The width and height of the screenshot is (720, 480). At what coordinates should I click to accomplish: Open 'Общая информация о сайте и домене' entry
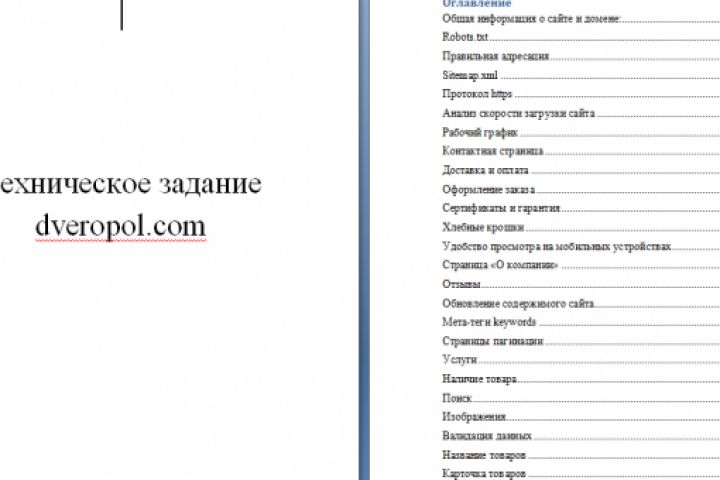(532, 19)
